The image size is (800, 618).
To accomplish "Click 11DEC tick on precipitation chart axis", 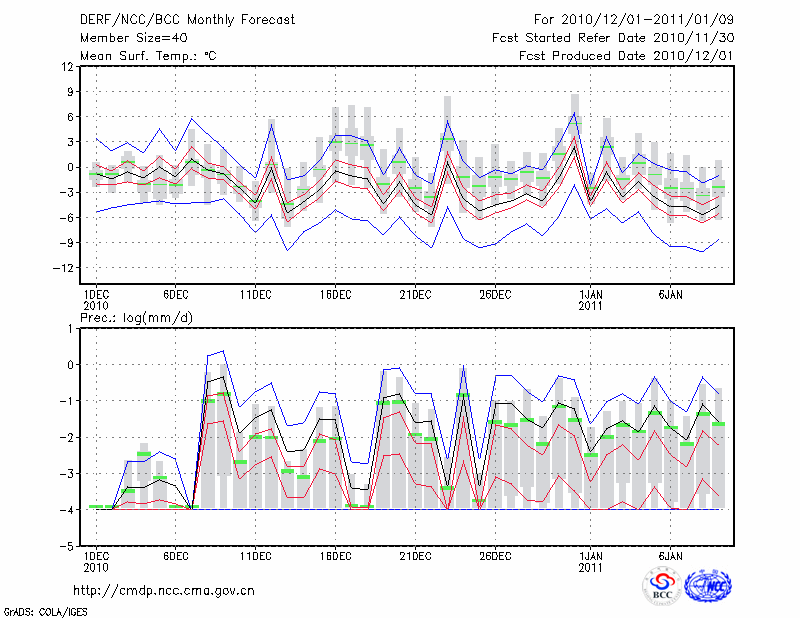I will click(x=255, y=554).
